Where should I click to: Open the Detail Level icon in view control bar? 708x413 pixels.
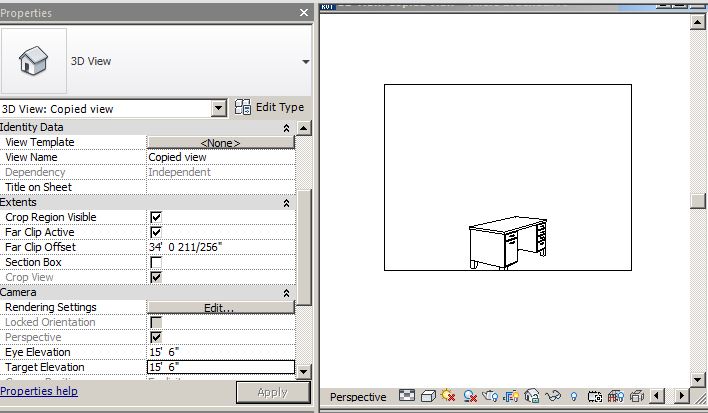[406, 396]
